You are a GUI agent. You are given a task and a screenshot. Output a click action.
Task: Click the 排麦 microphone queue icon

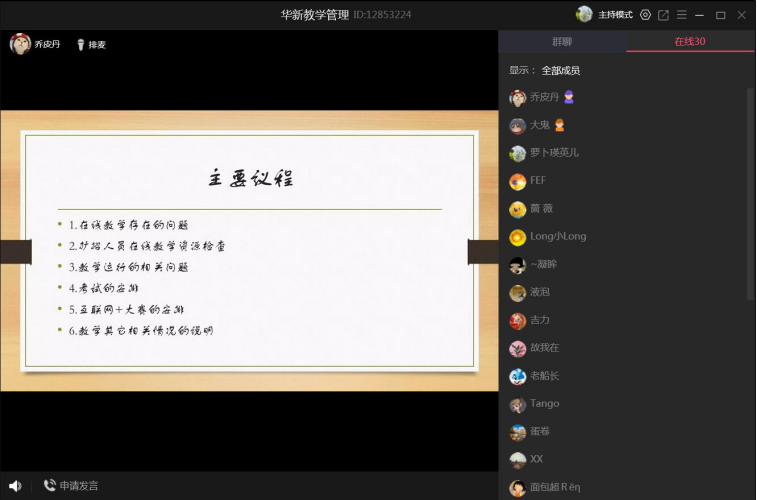tap(80, 44)
